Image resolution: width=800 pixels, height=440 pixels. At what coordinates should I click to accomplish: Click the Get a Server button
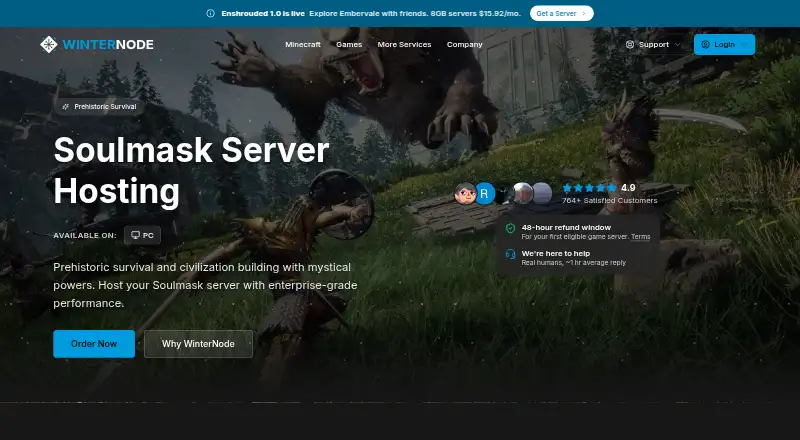[x=561, y=13]
